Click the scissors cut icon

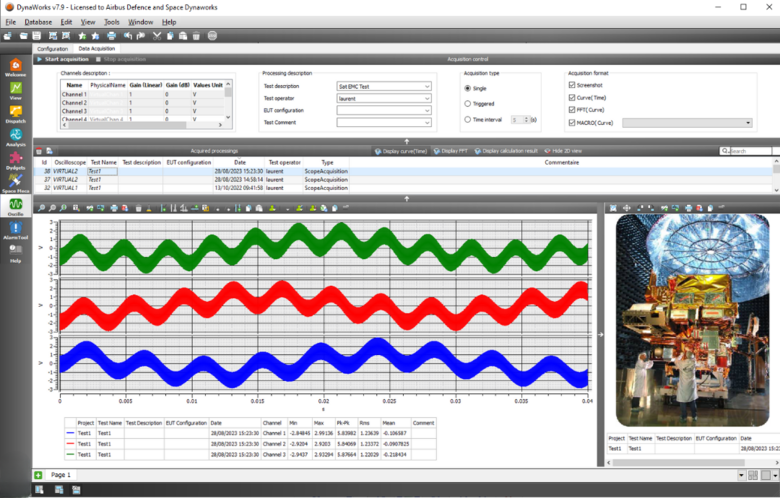(x=157, y=36)
